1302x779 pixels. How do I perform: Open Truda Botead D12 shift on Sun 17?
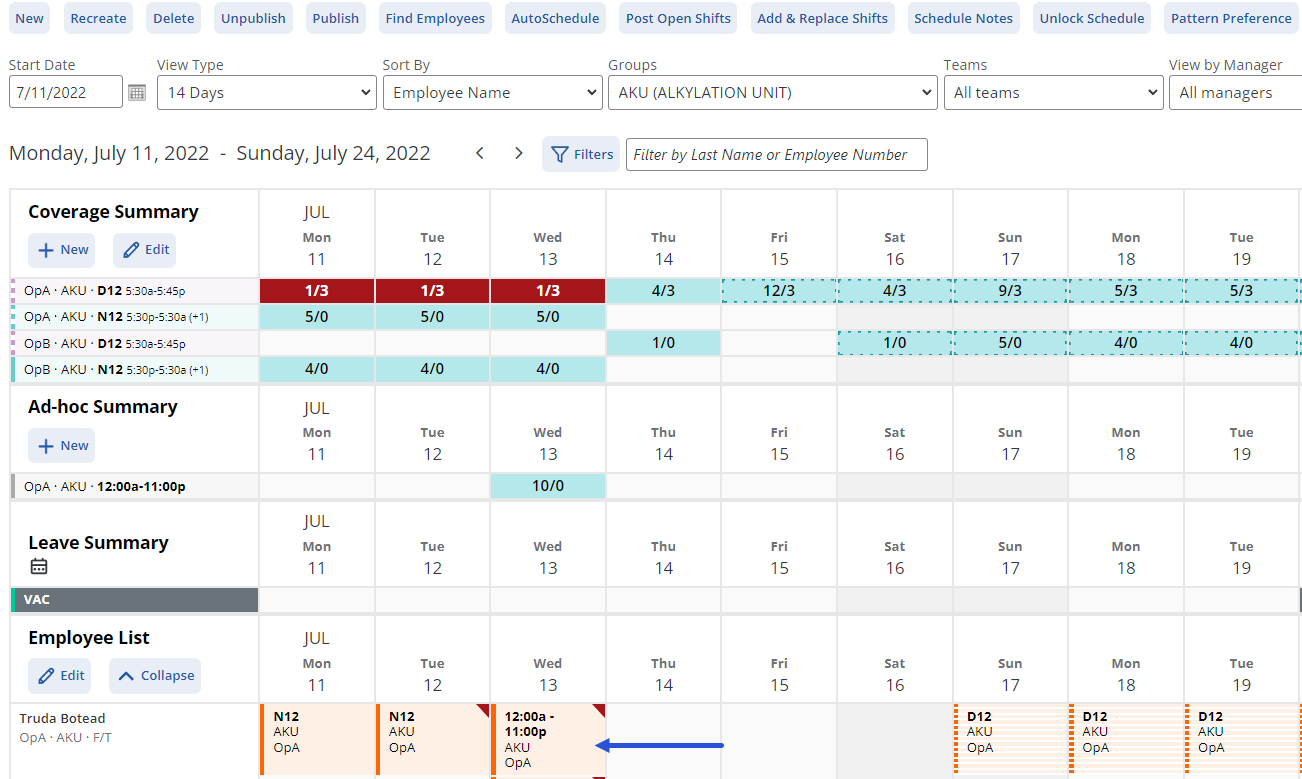click(1010, 739)
